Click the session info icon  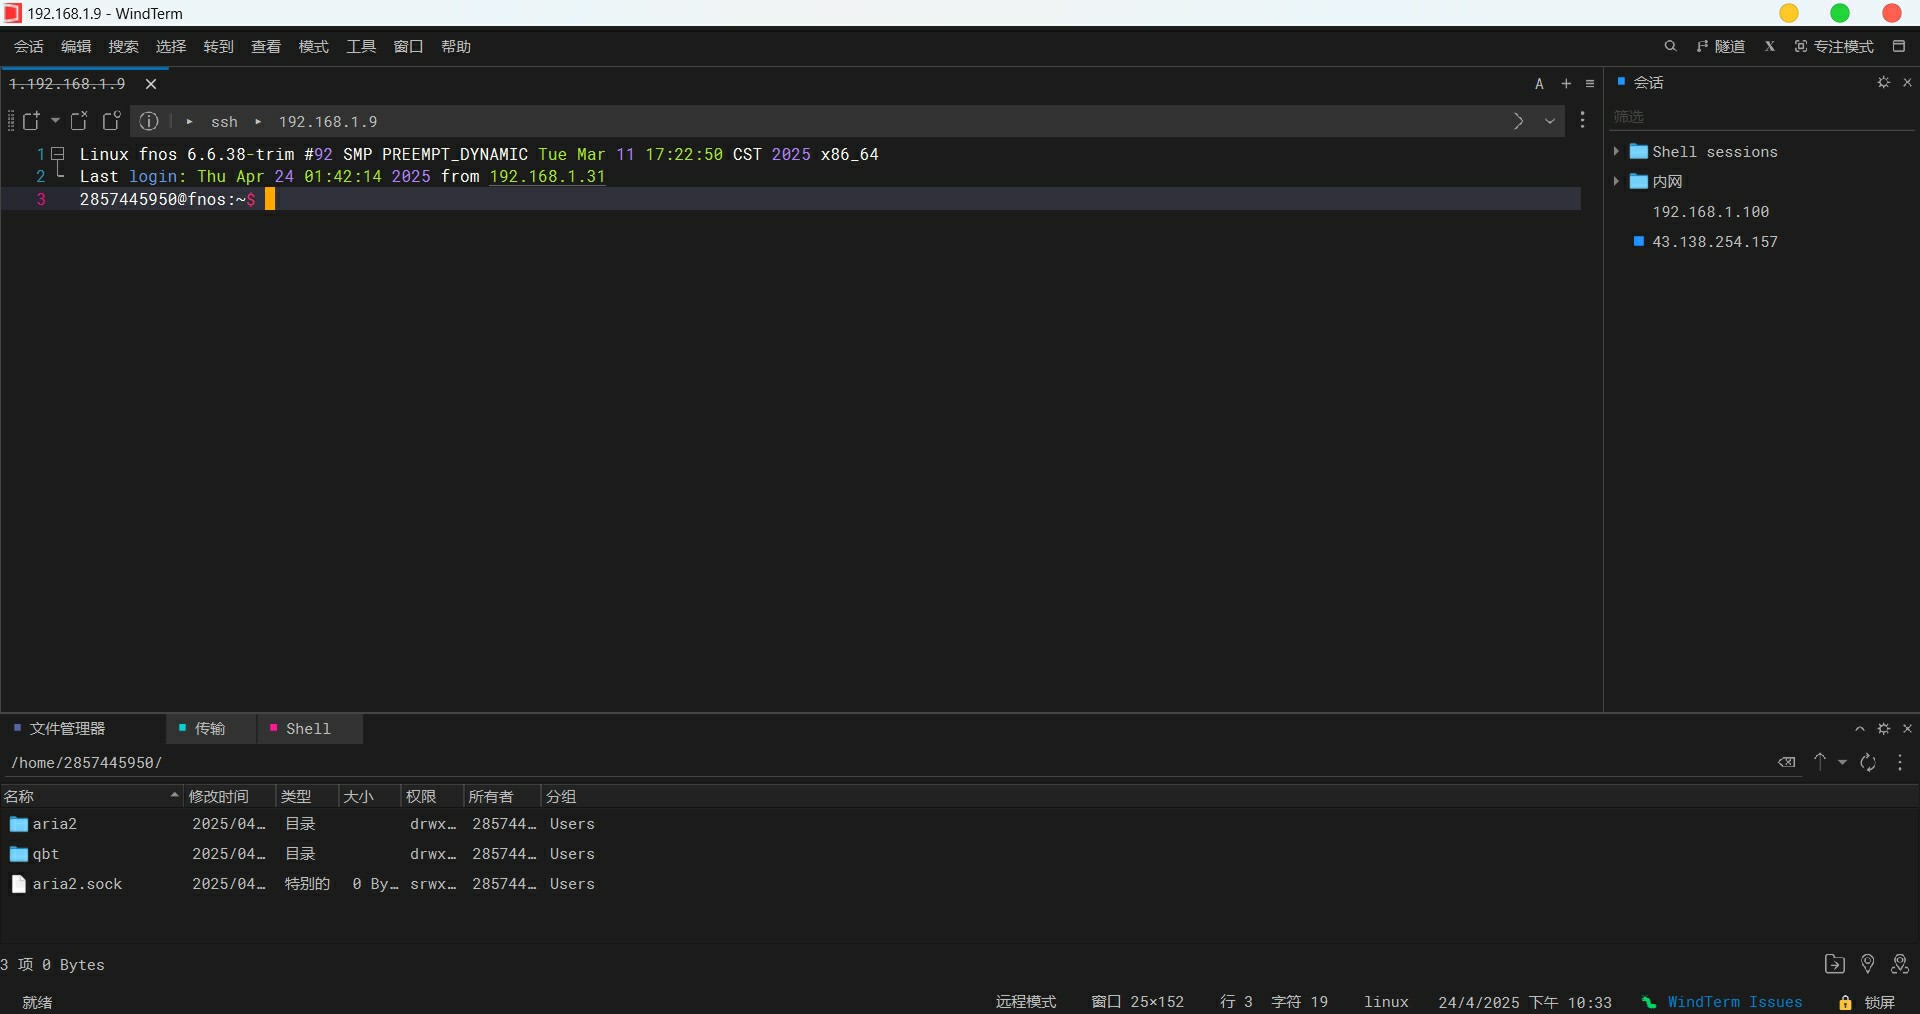pyautogui.click(x=149, y=121)
